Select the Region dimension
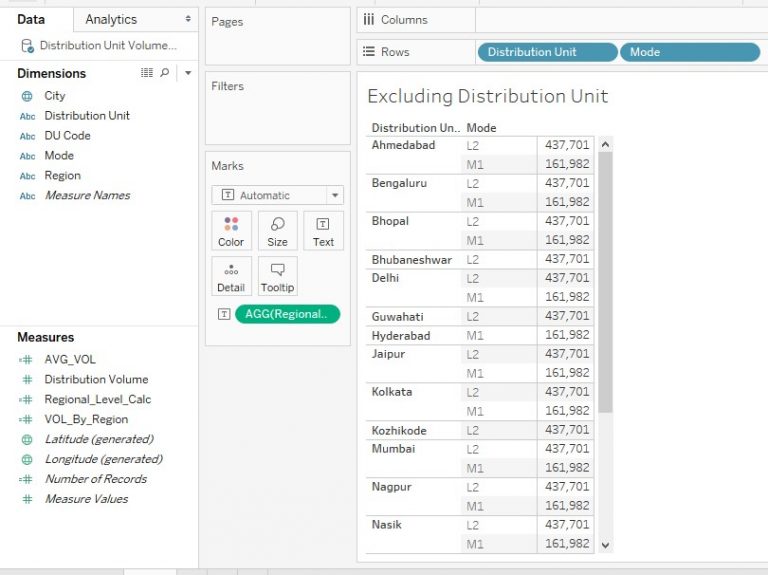Screen dimensions: 768x575 62,176
